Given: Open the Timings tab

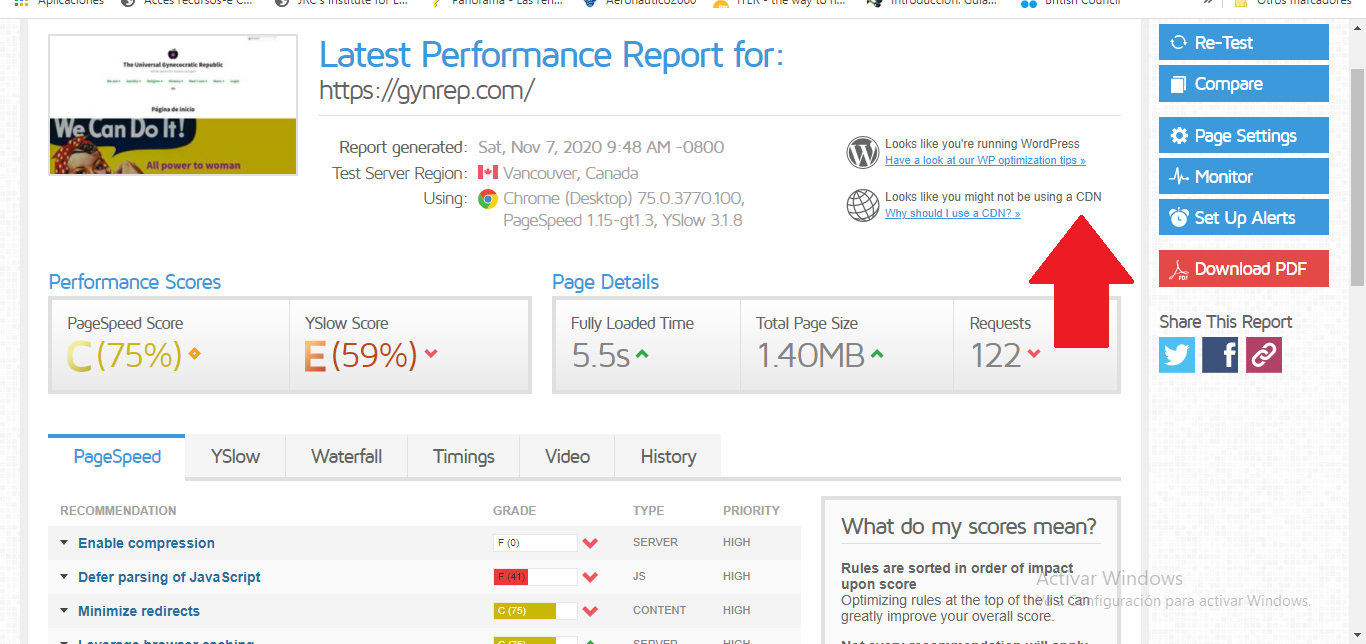Looking at the screenshot, I should click(x=464, y=456).
